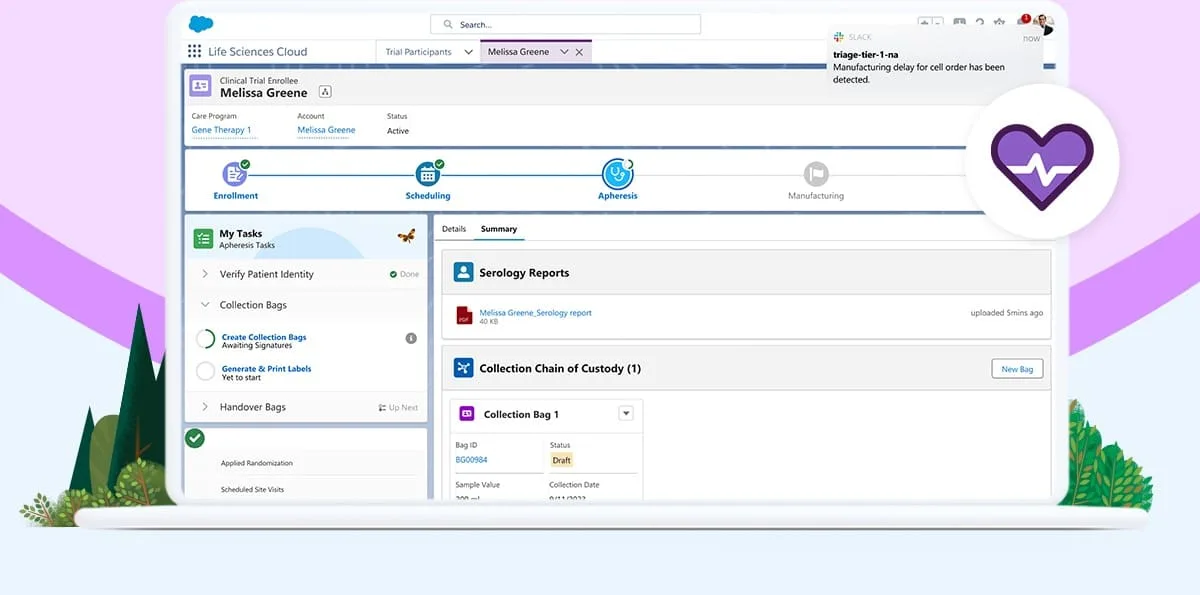Open the BG00984 bag ID link
The height and width of the screenshot is (595, 1200).
coord(471,460)
